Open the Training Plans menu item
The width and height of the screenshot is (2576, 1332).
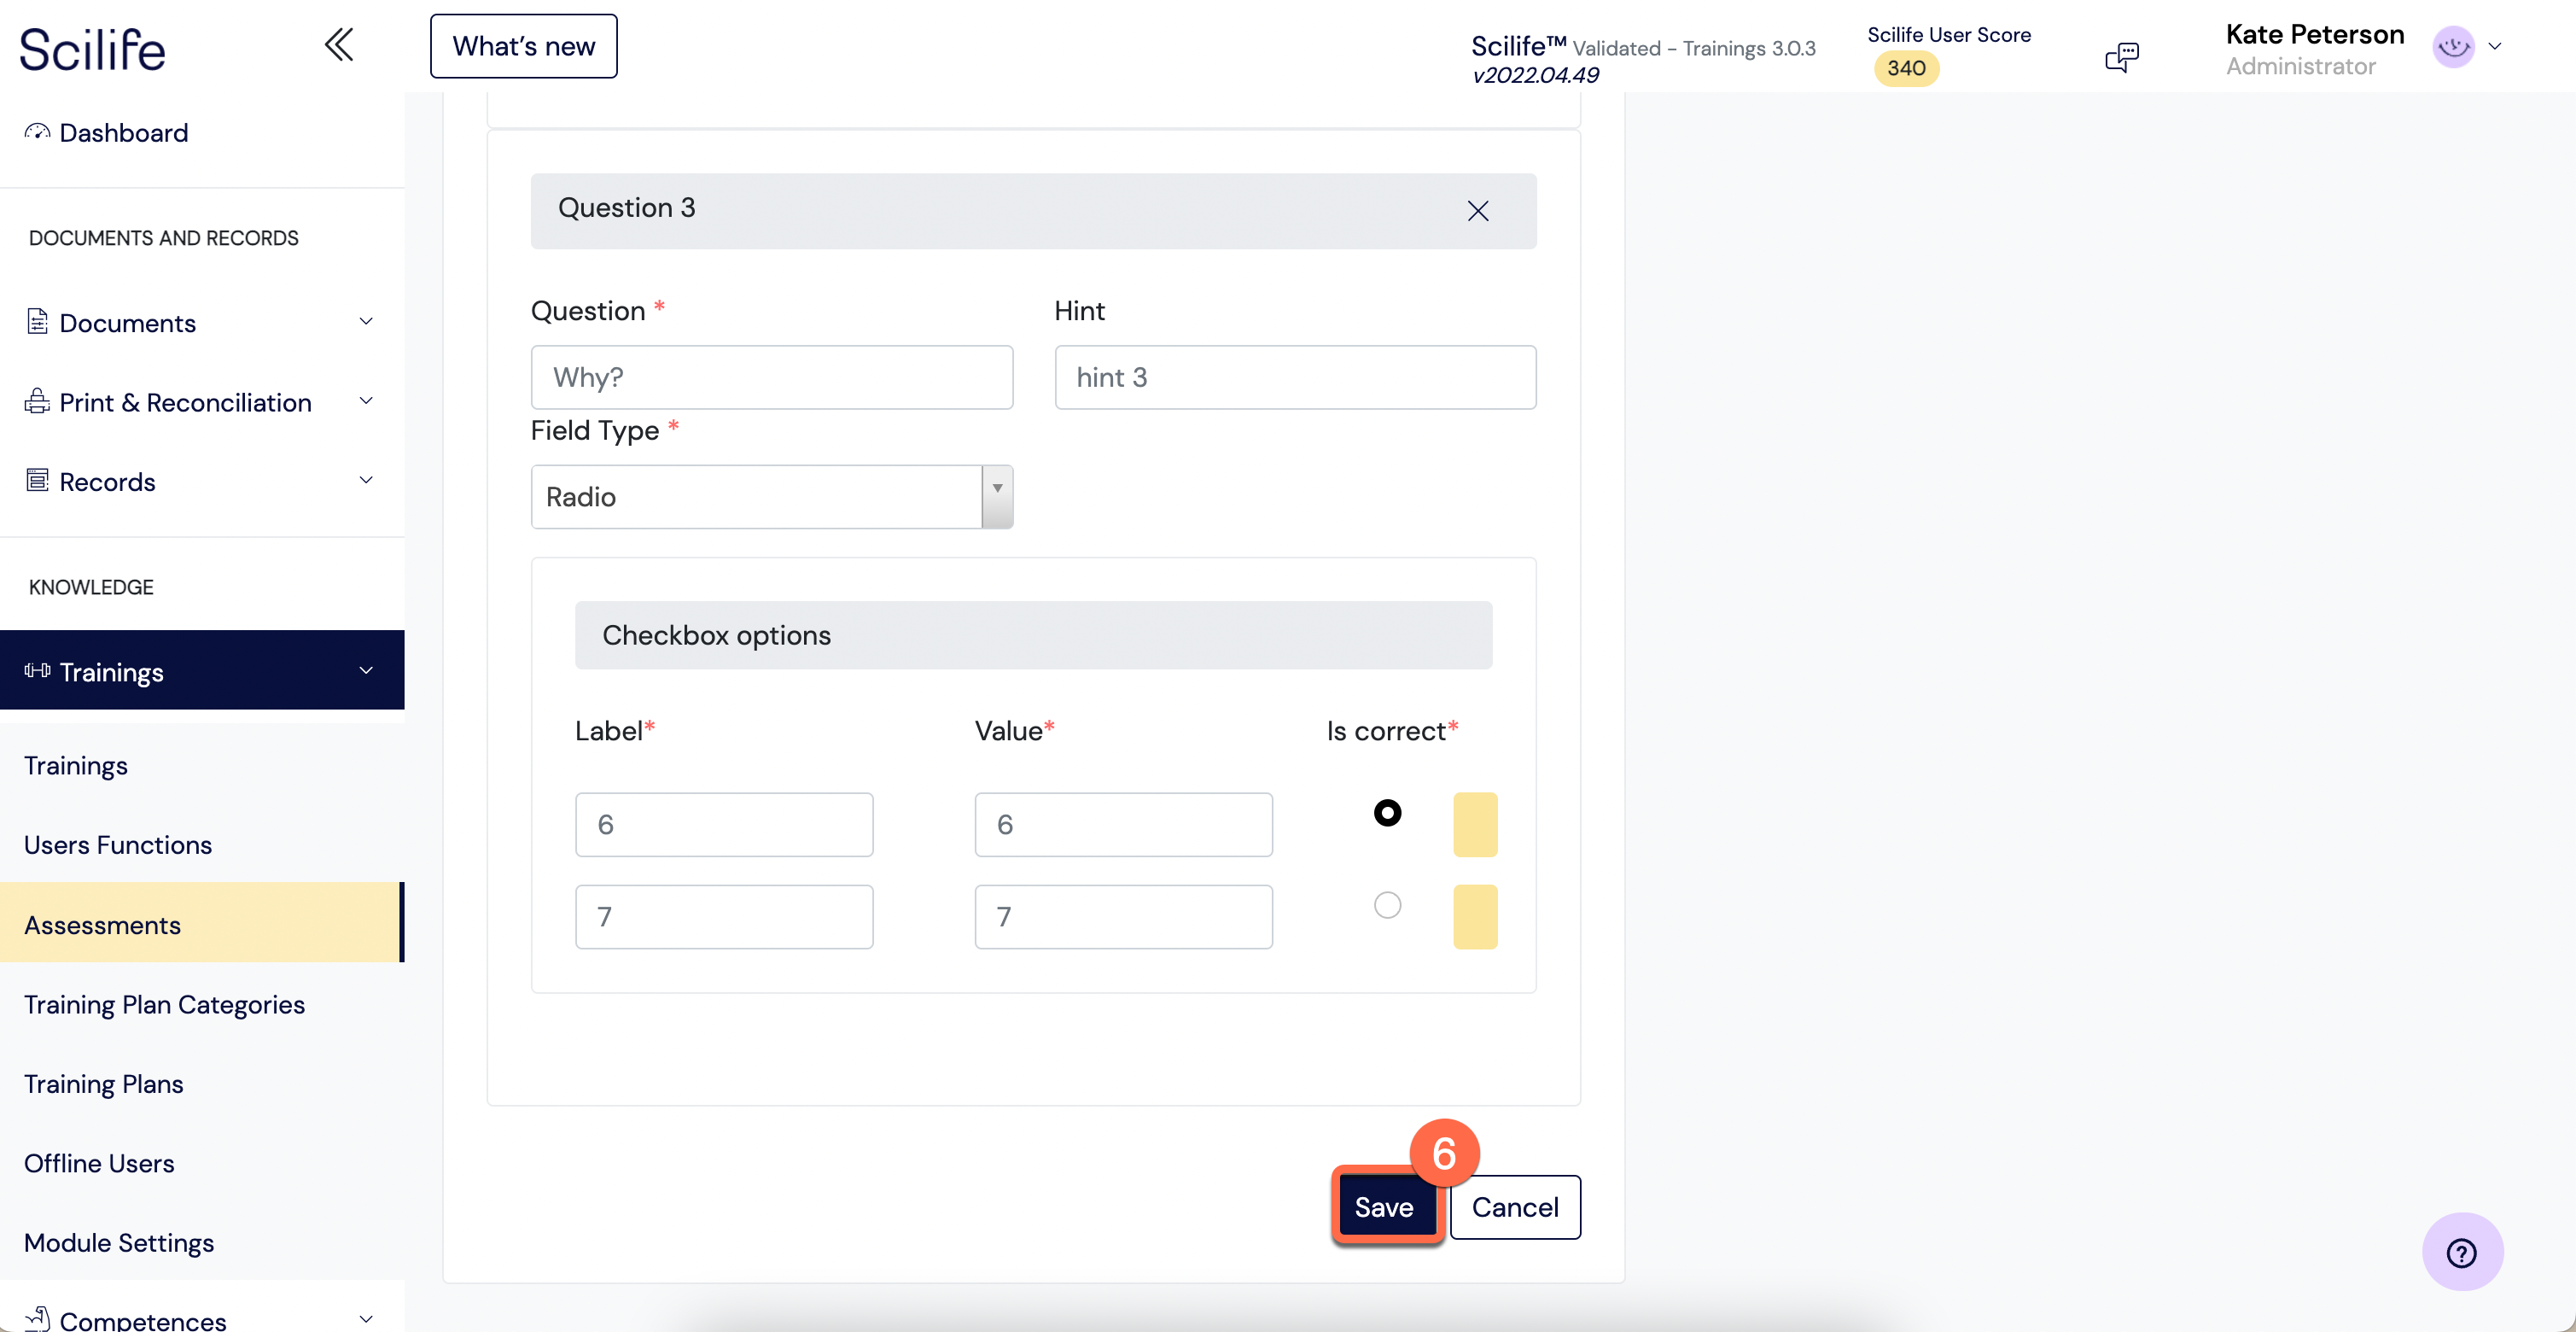point(103,1084)
